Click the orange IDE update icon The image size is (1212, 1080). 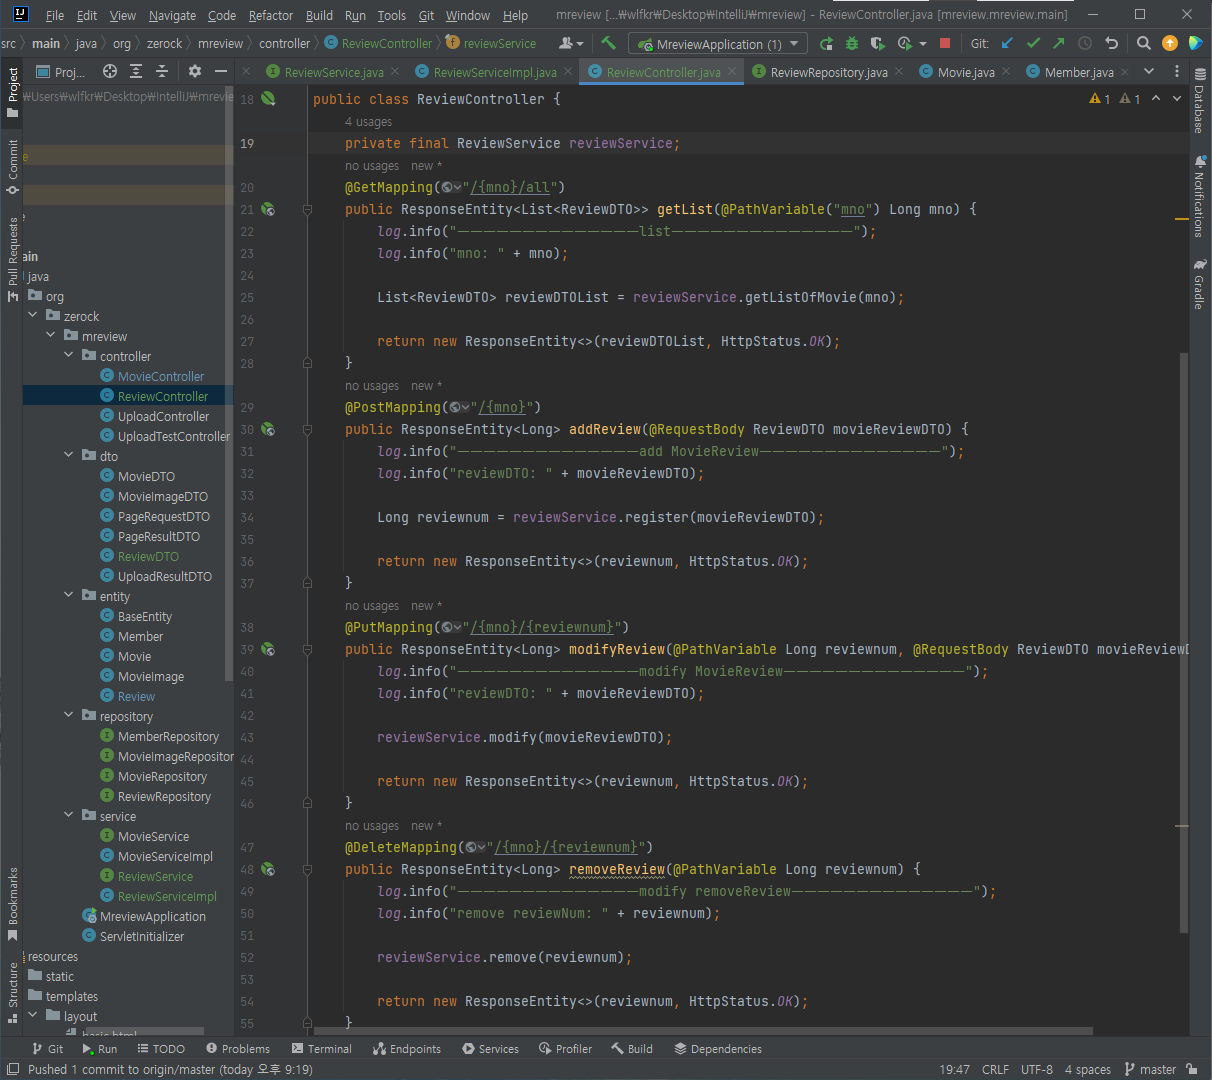coord(1170,43)
